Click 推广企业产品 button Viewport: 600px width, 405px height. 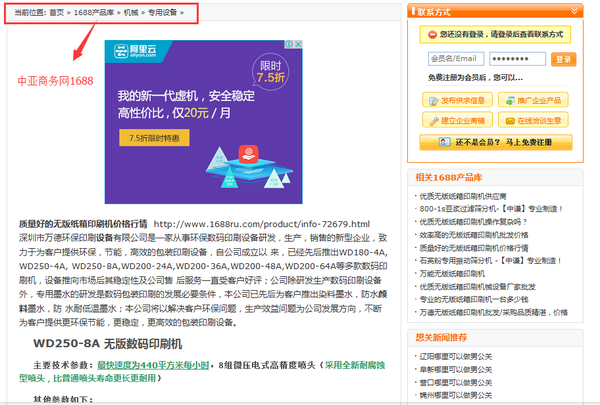(533, 100)
